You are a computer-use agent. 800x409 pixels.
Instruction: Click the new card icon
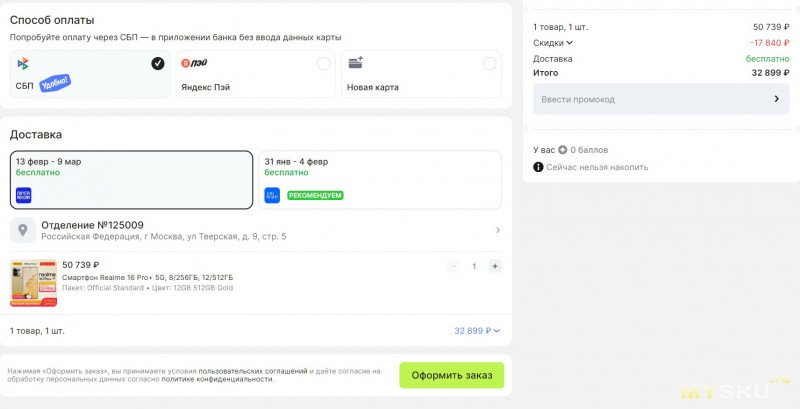tap(355, 63)
